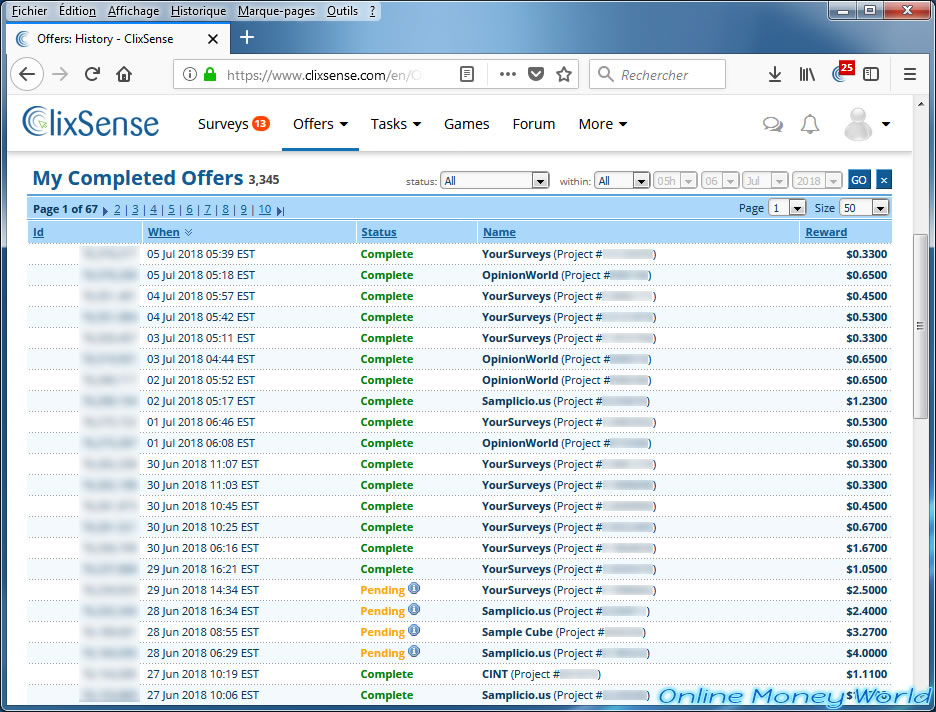Screen dimensions: 936x712
Task: Go to page 2 of offers
Action: coord(117,209)
